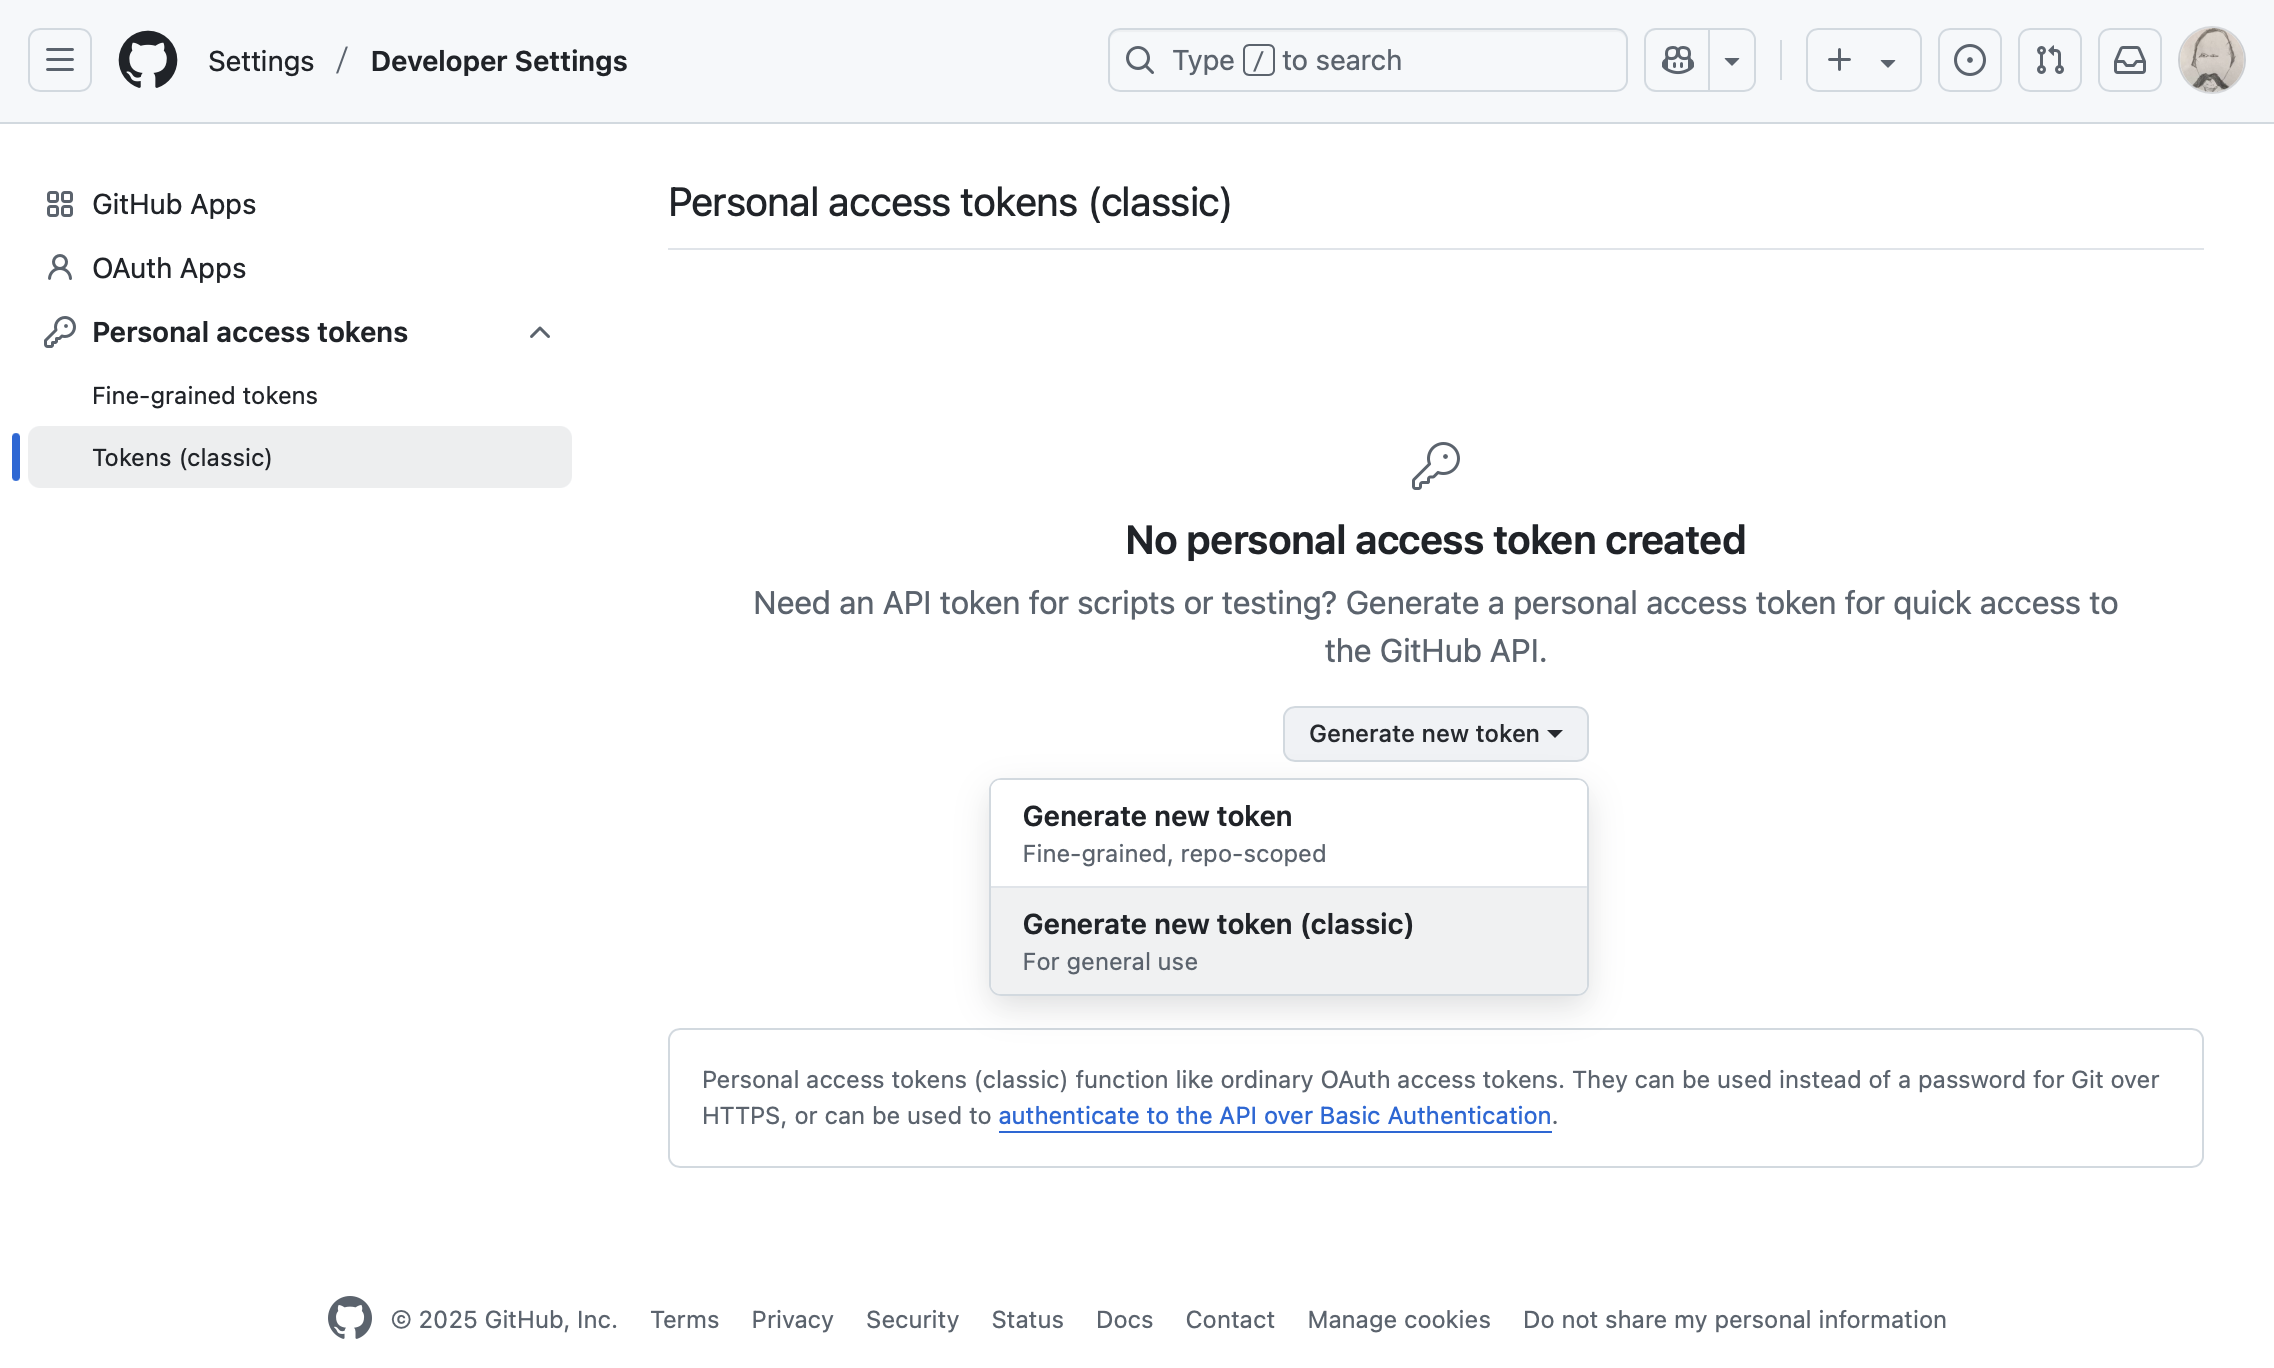Open OAuth Apps in sidebar

168,268
